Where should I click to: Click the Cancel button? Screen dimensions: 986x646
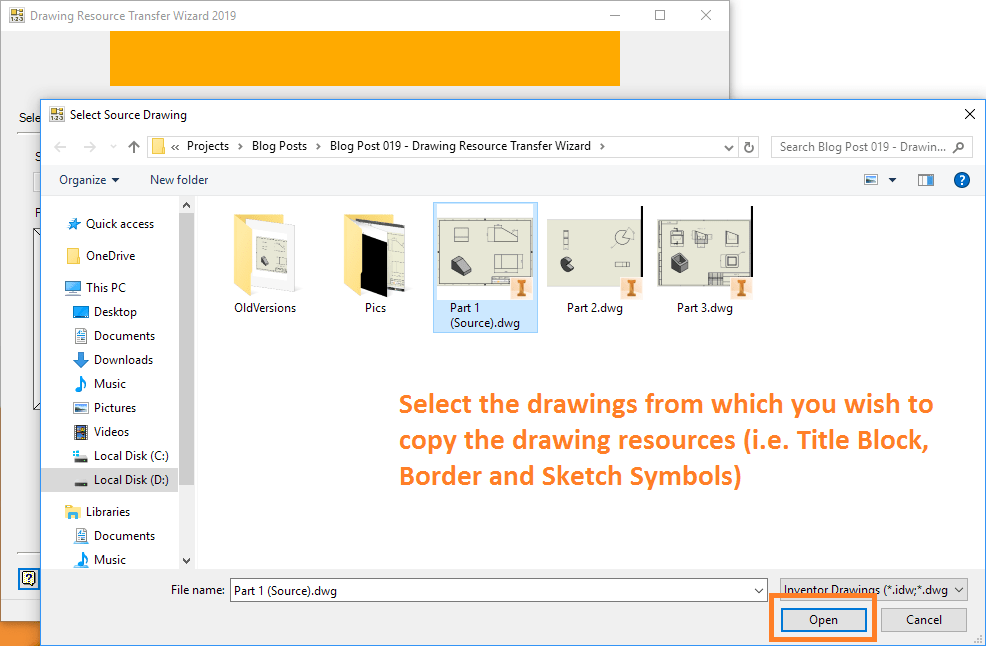pyautogui.click(x=923, y=620)
